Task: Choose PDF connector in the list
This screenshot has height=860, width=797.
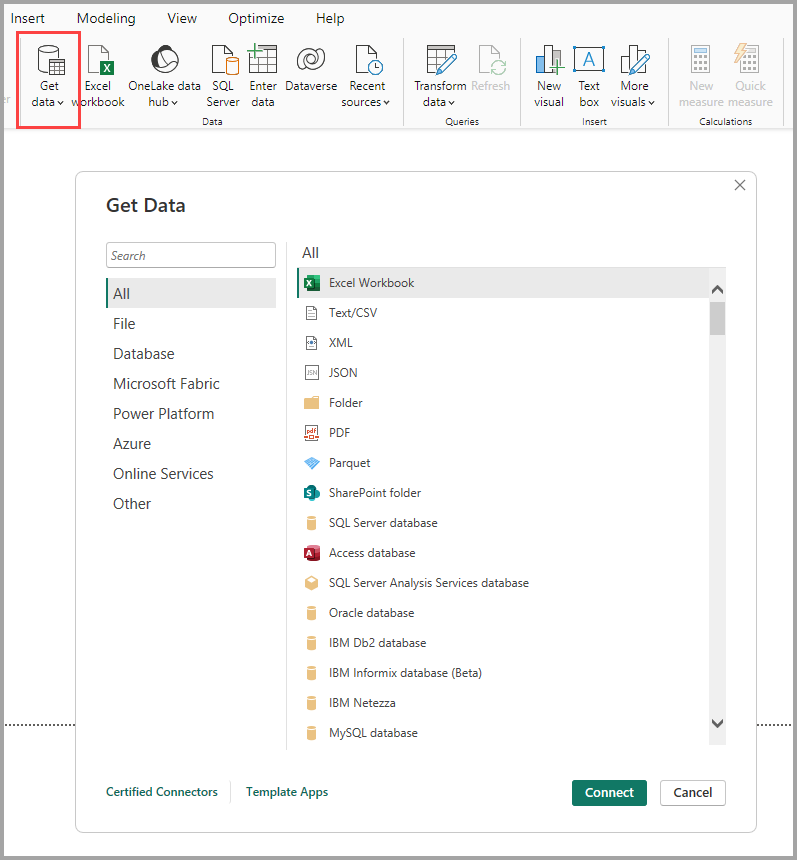Action: point(340,433)
